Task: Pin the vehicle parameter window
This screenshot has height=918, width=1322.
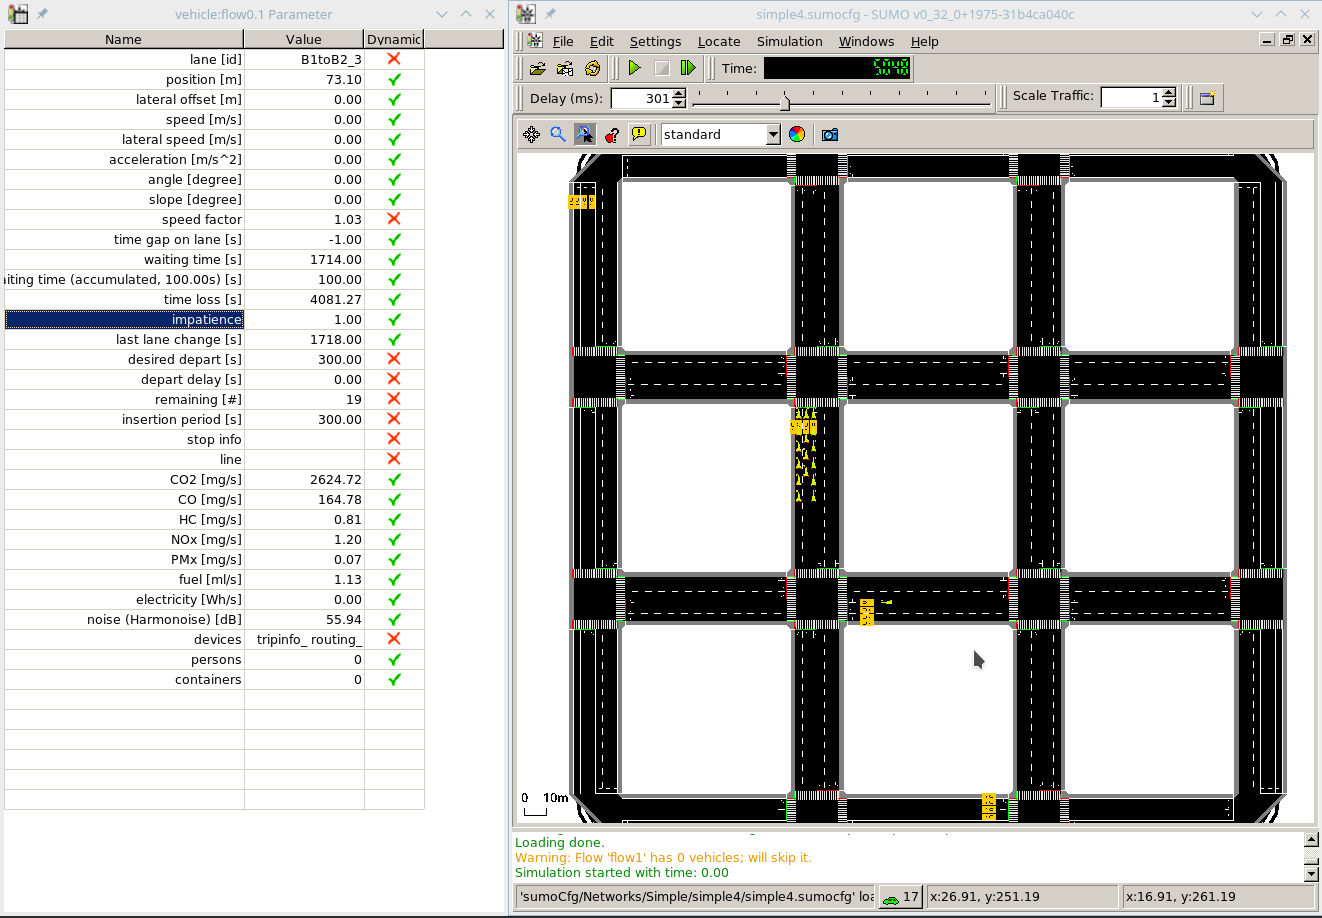Action: (x=42, y=14)
